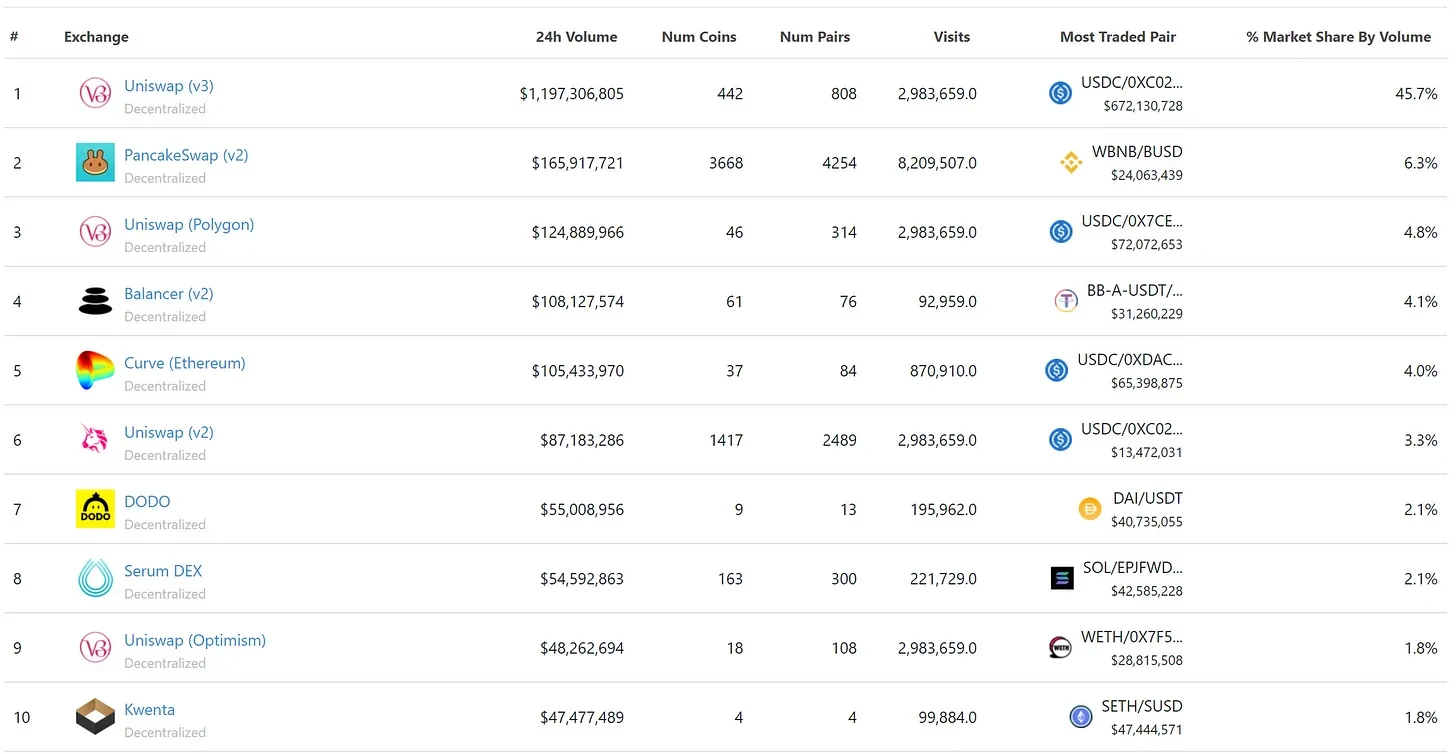Image resolution: width=1456 pixels, height=754 pixels.
Task: Click the WETH icon beside WETH/0X7F5...
Action: (x=1060, y=647)
